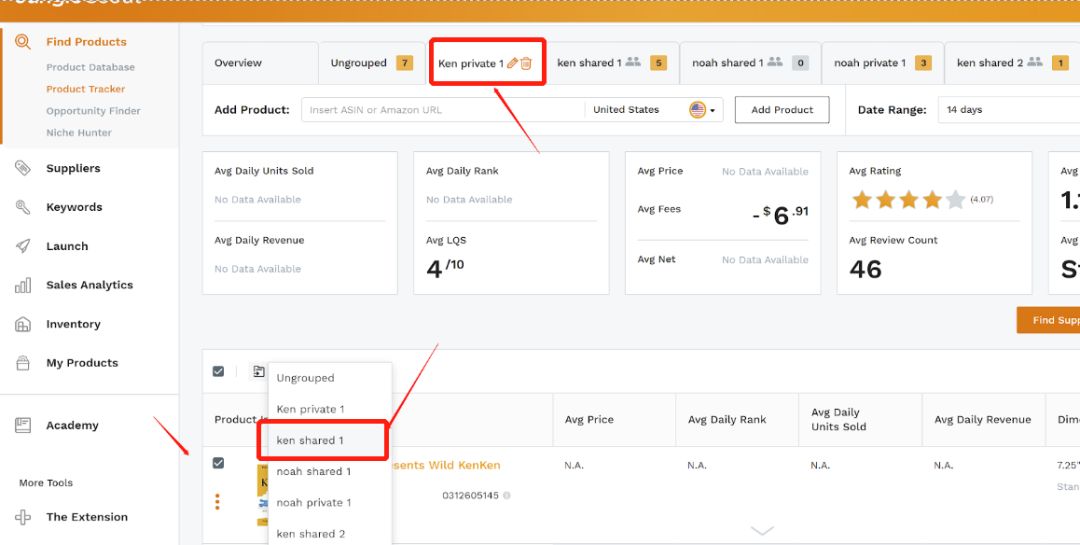
Task: Switch to the Overview tab
Action: pos(238,63)
